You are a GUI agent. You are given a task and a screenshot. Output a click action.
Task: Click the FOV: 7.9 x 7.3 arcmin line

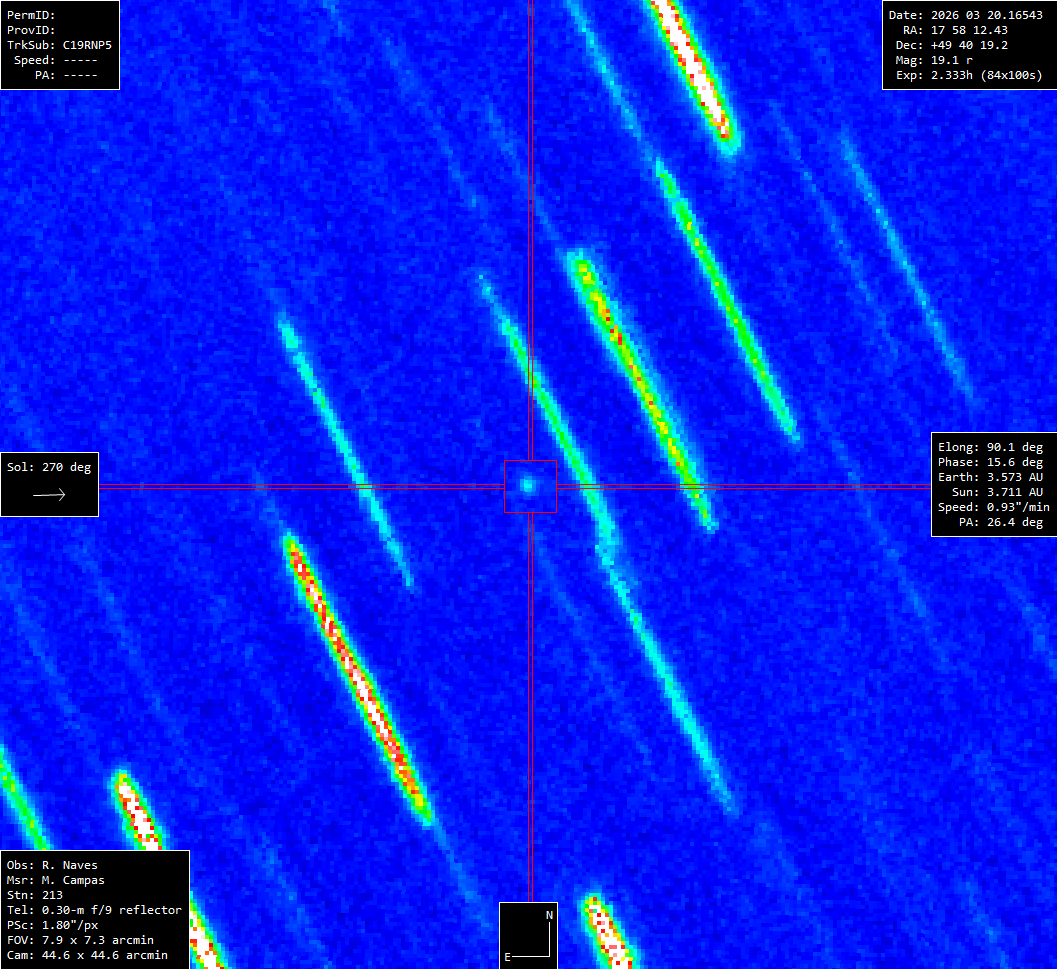87,940
